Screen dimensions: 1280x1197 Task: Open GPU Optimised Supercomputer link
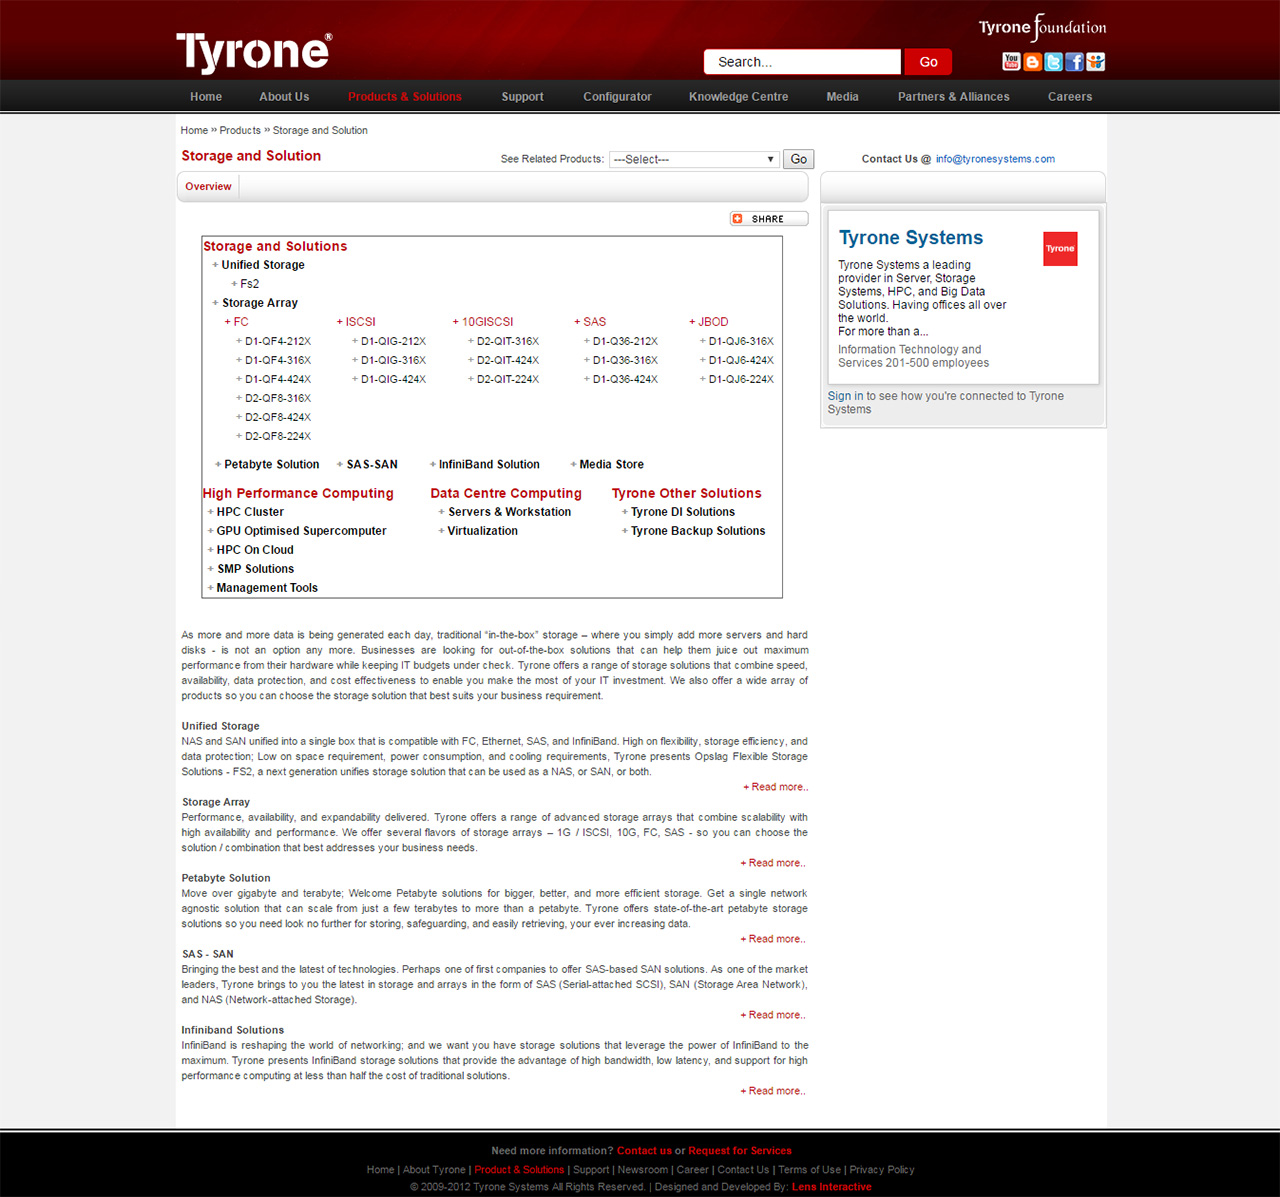tap(301, 531)
